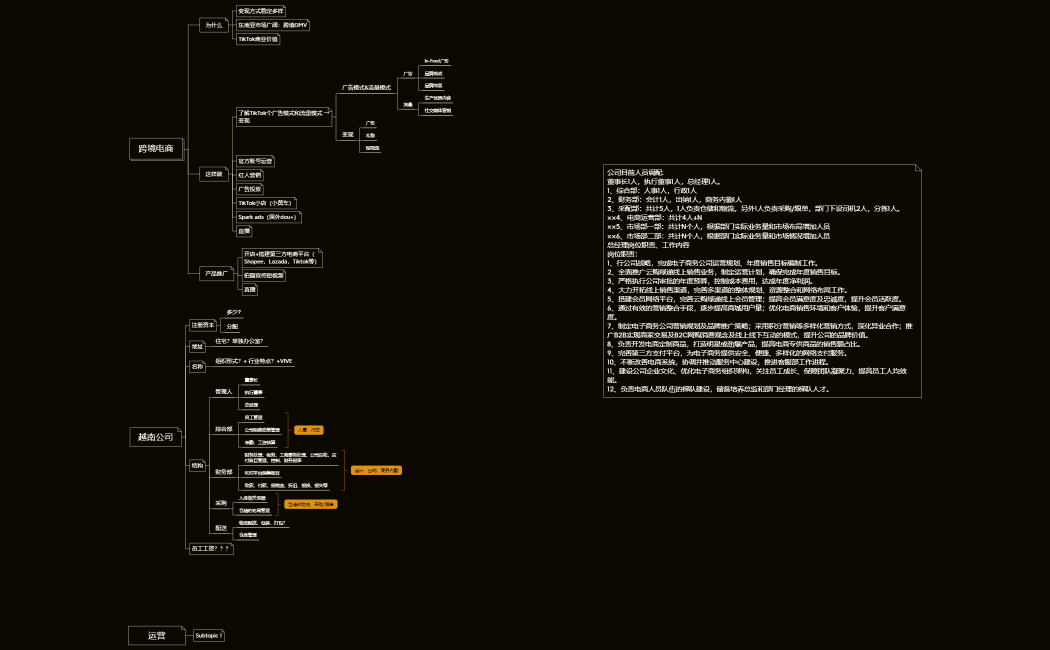This screenshot has height=650, width=1050.
Task: Click the 广告投放 node
Action: tap(249, 188)
